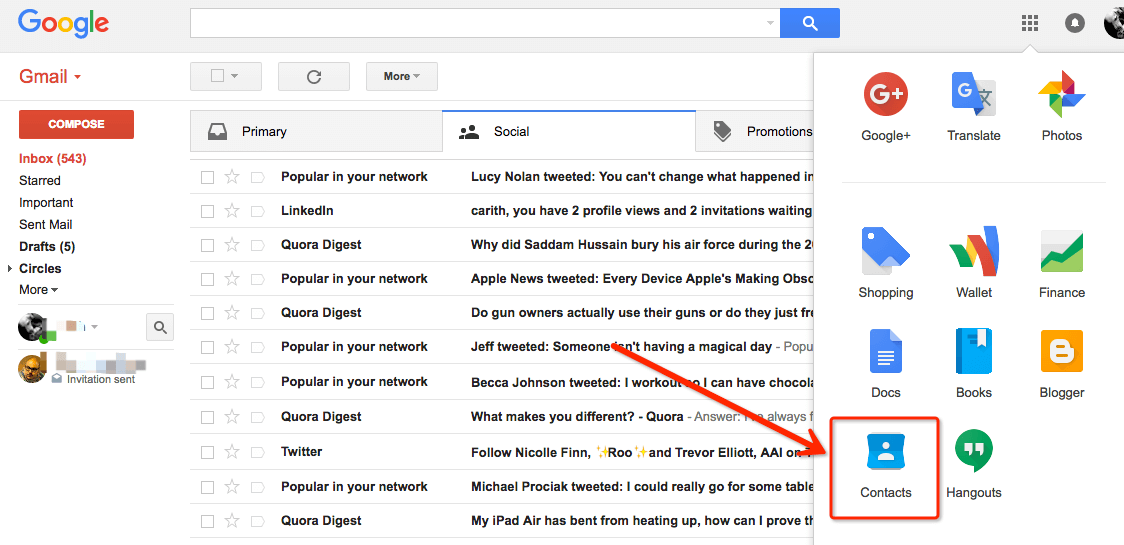
Task: Open Docs from apps menu
Action: (x=886, y=364)
